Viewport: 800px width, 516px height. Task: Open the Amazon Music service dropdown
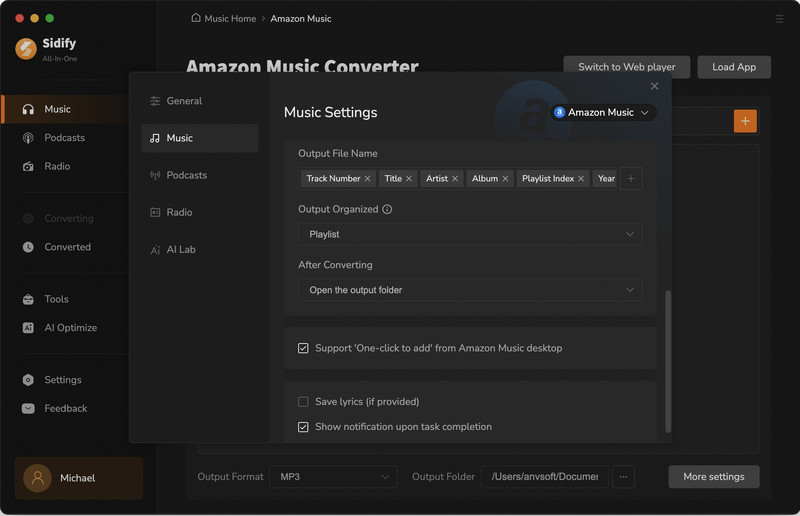click(x=603, y=112)
